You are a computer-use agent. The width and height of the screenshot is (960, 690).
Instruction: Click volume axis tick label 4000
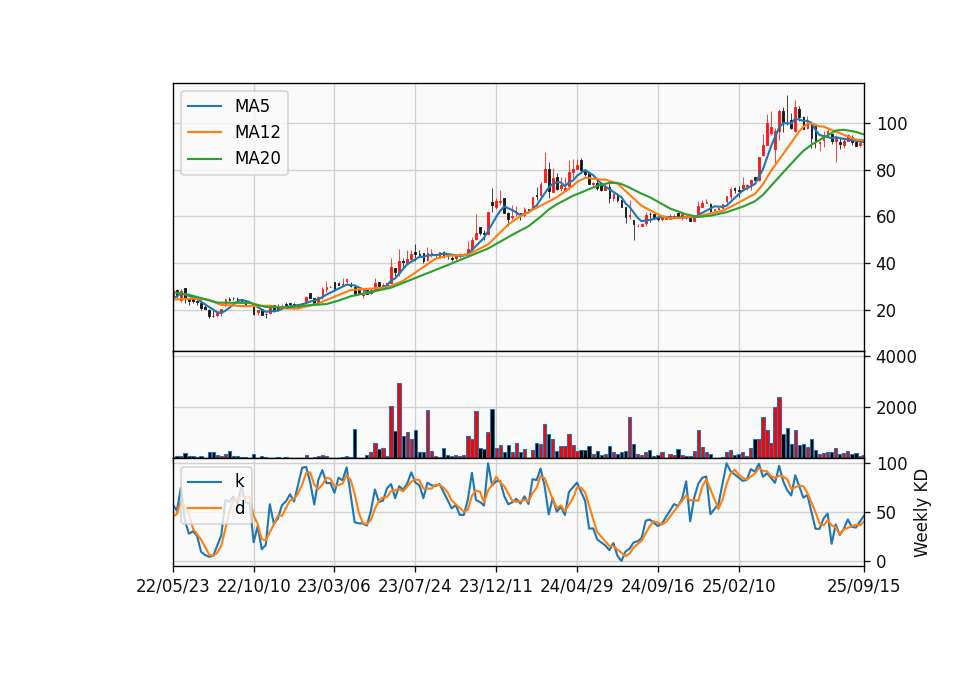896,356
